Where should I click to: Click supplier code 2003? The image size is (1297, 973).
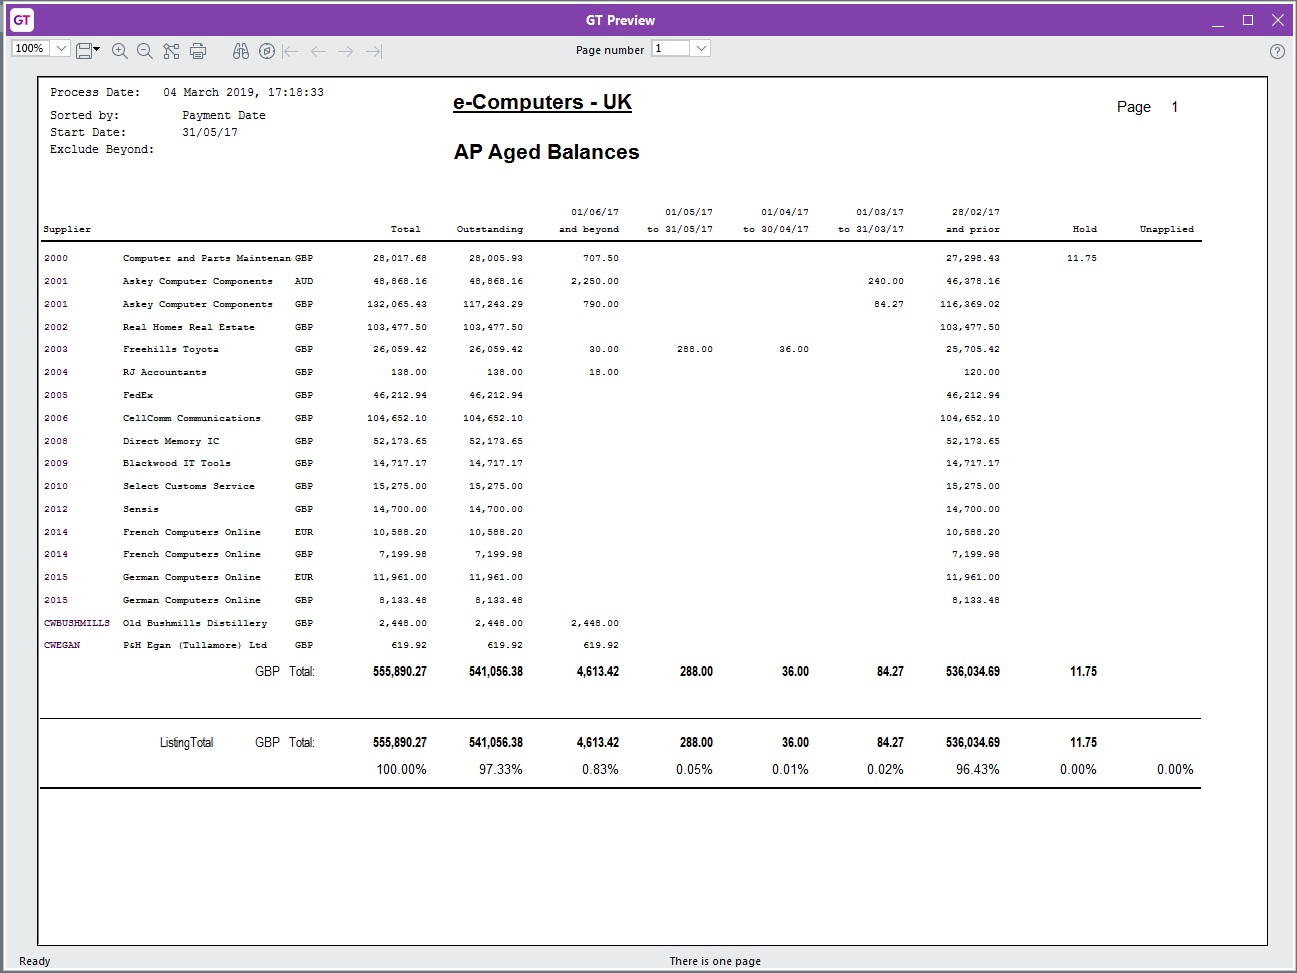point(56,349)
